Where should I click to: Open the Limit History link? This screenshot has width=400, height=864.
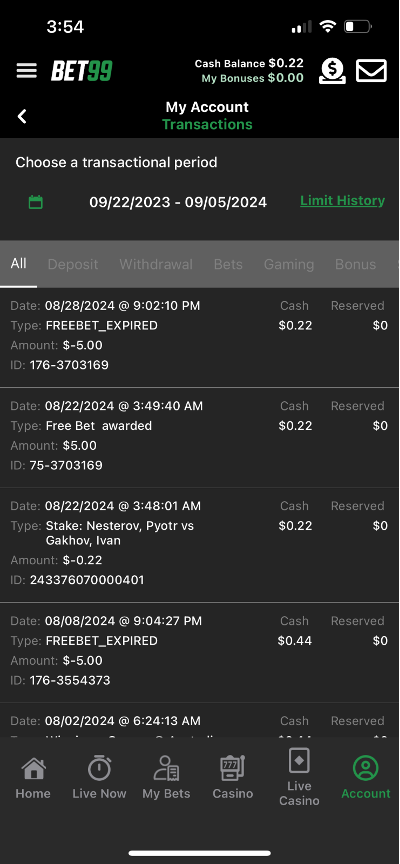pos(342,201)
